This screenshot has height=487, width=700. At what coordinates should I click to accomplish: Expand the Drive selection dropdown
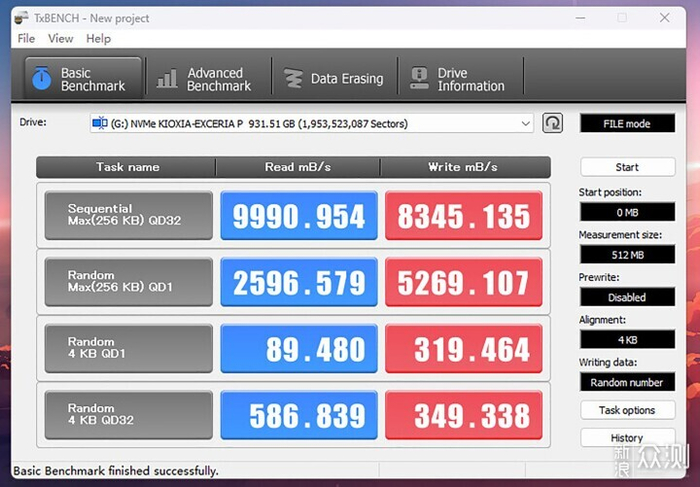[525, 123]
